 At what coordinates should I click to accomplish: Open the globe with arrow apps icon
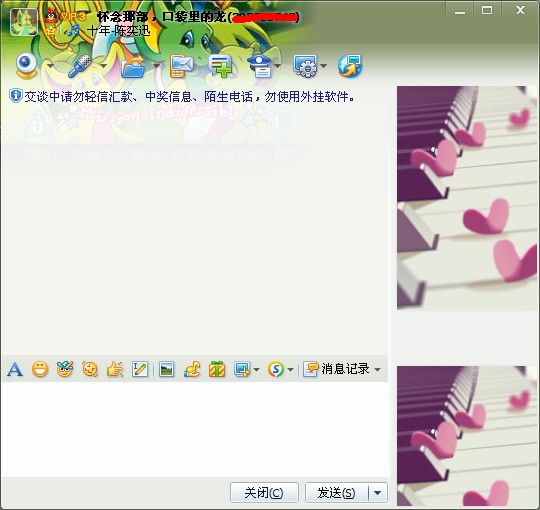point(350,66)
